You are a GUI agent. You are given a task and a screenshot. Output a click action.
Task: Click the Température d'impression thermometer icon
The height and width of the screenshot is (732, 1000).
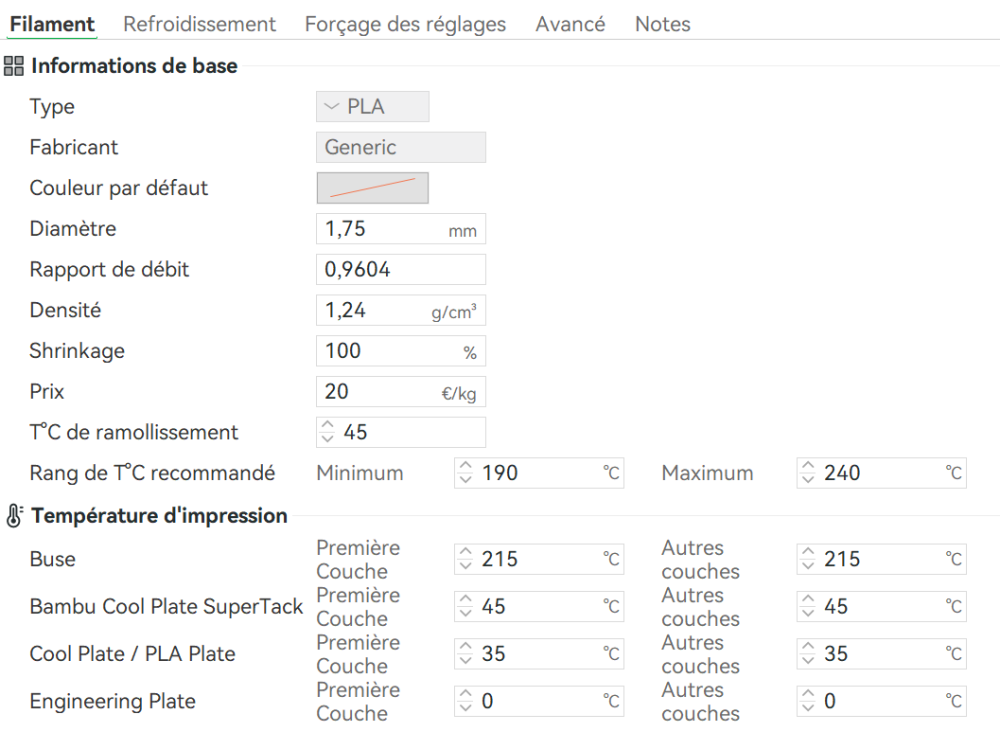click(14, 516)
